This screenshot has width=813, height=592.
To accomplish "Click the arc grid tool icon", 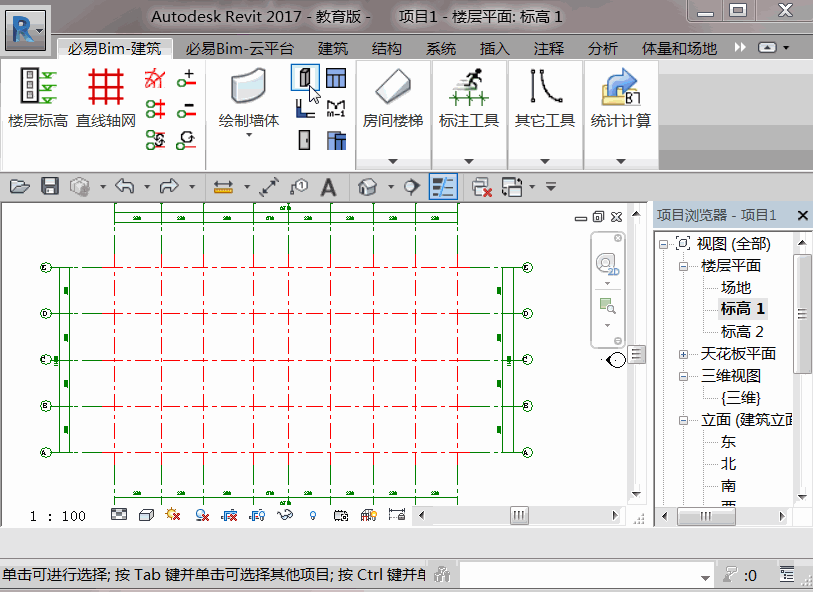I will [x=155, y=78].
